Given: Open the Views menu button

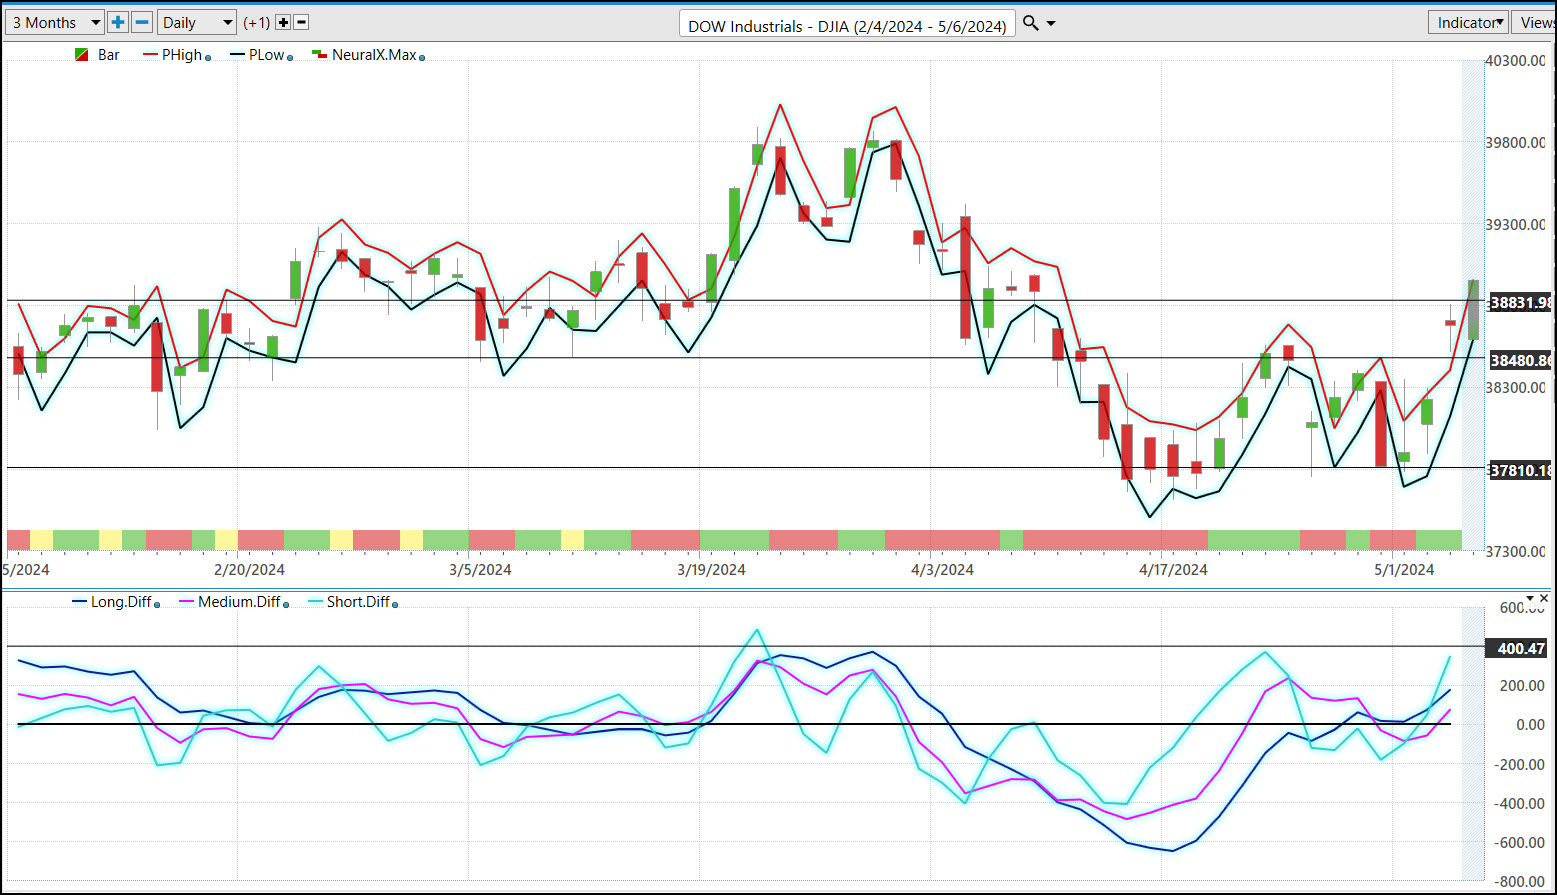Looking at the screenshot, I should [1536, 22].
